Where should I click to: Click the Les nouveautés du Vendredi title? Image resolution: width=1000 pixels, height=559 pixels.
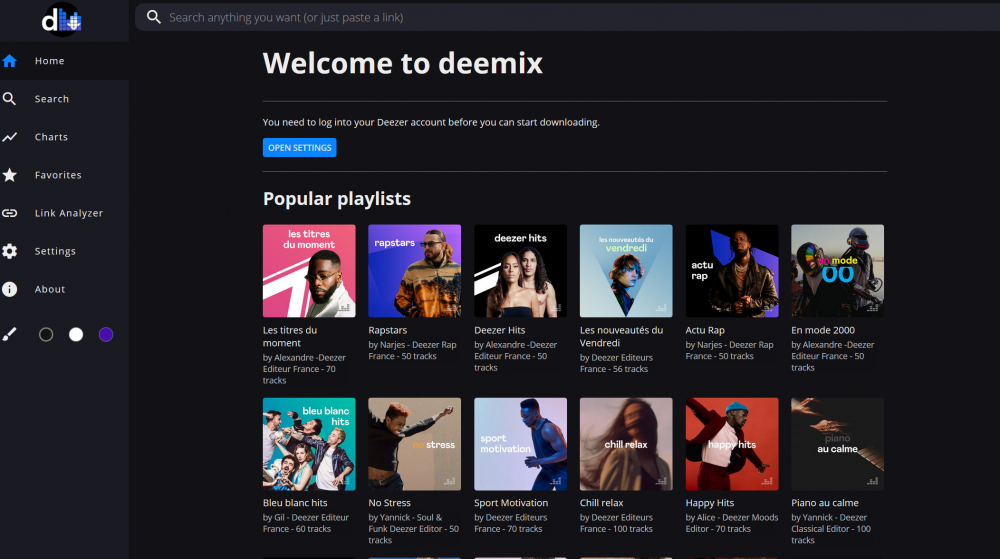click(x=621, y=337)
